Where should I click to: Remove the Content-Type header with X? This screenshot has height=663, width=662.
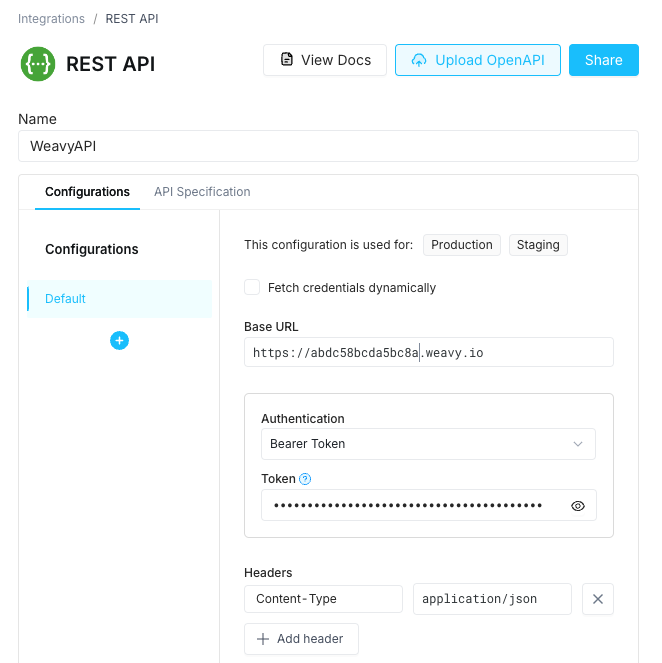[598, 599]
